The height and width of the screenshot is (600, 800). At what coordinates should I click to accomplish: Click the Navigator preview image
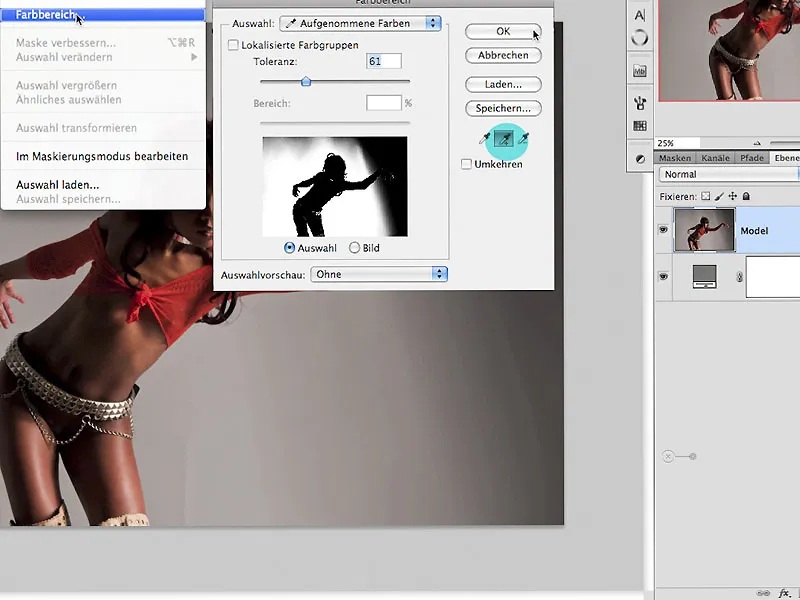pyautogui.click(x=729, y=51)
